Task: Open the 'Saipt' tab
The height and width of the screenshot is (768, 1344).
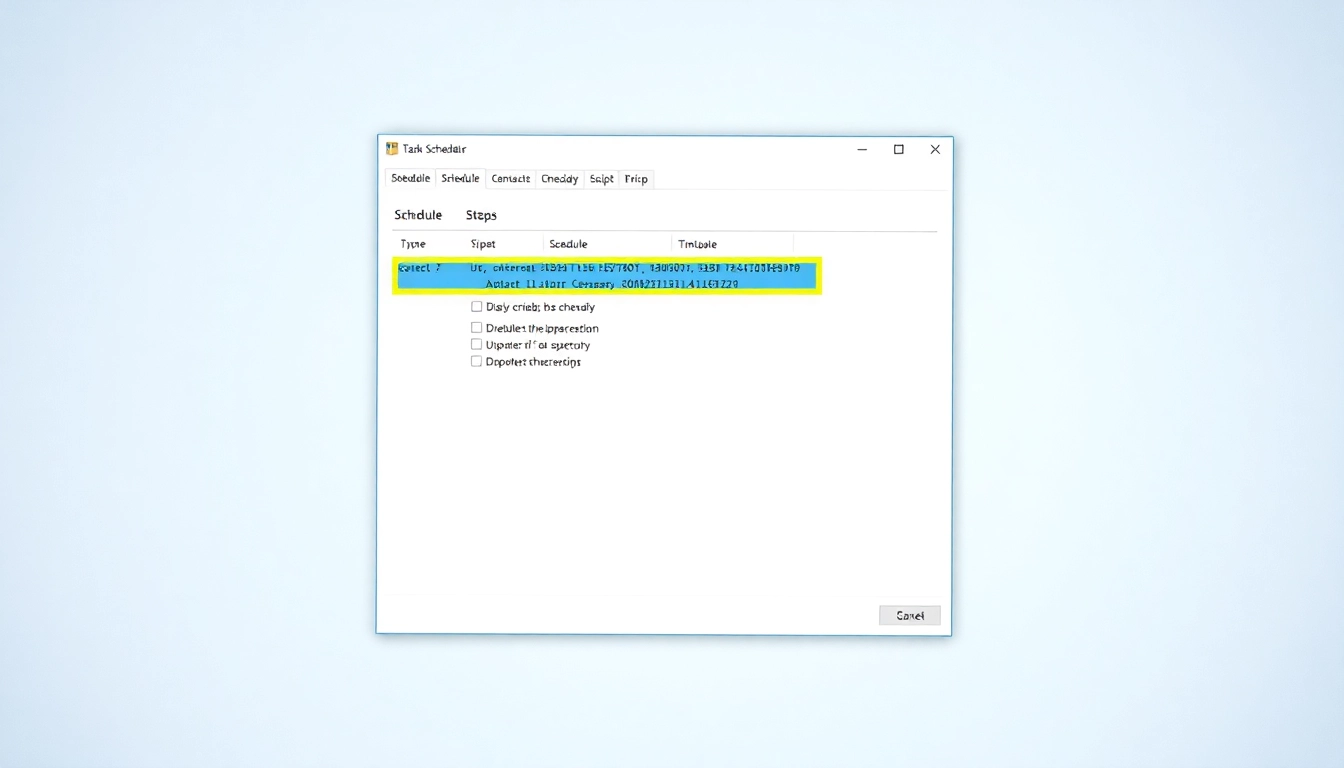Action: pos(601,179)
